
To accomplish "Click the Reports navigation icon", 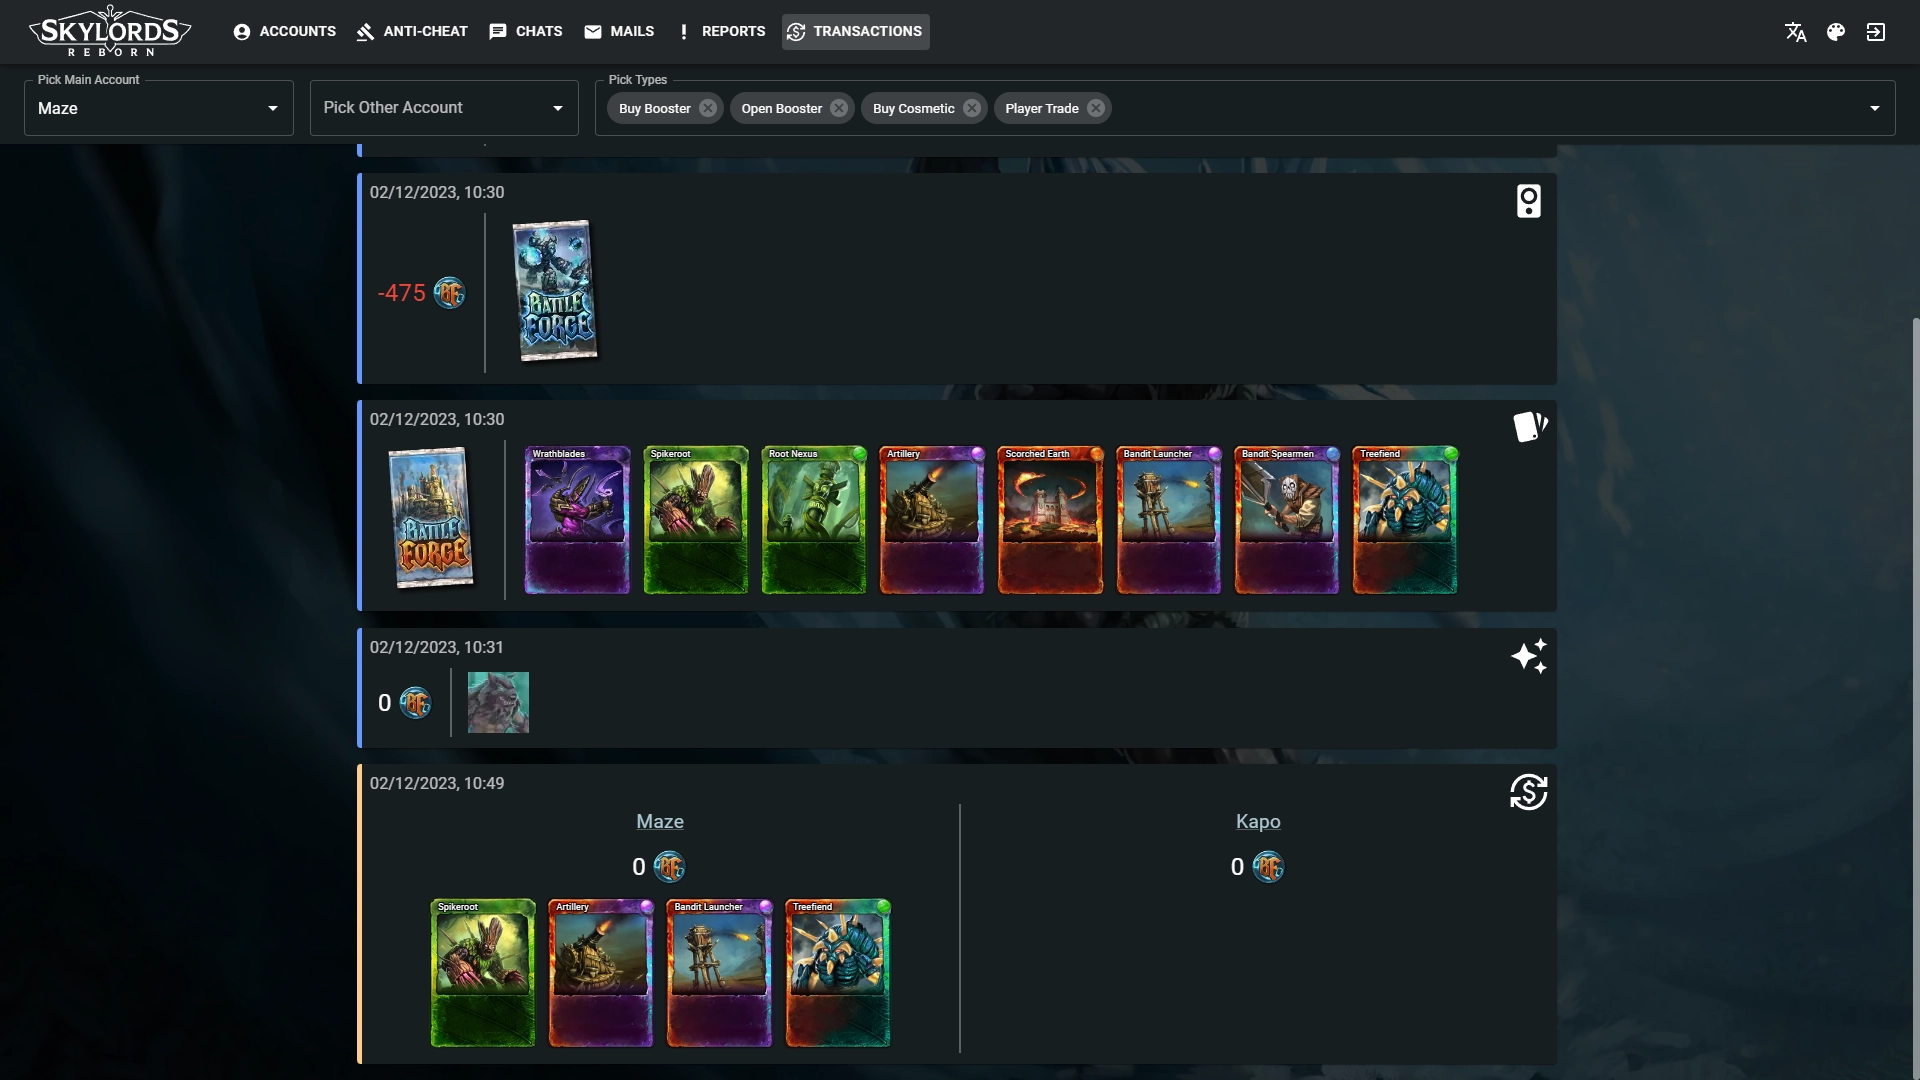I will 683,32.
